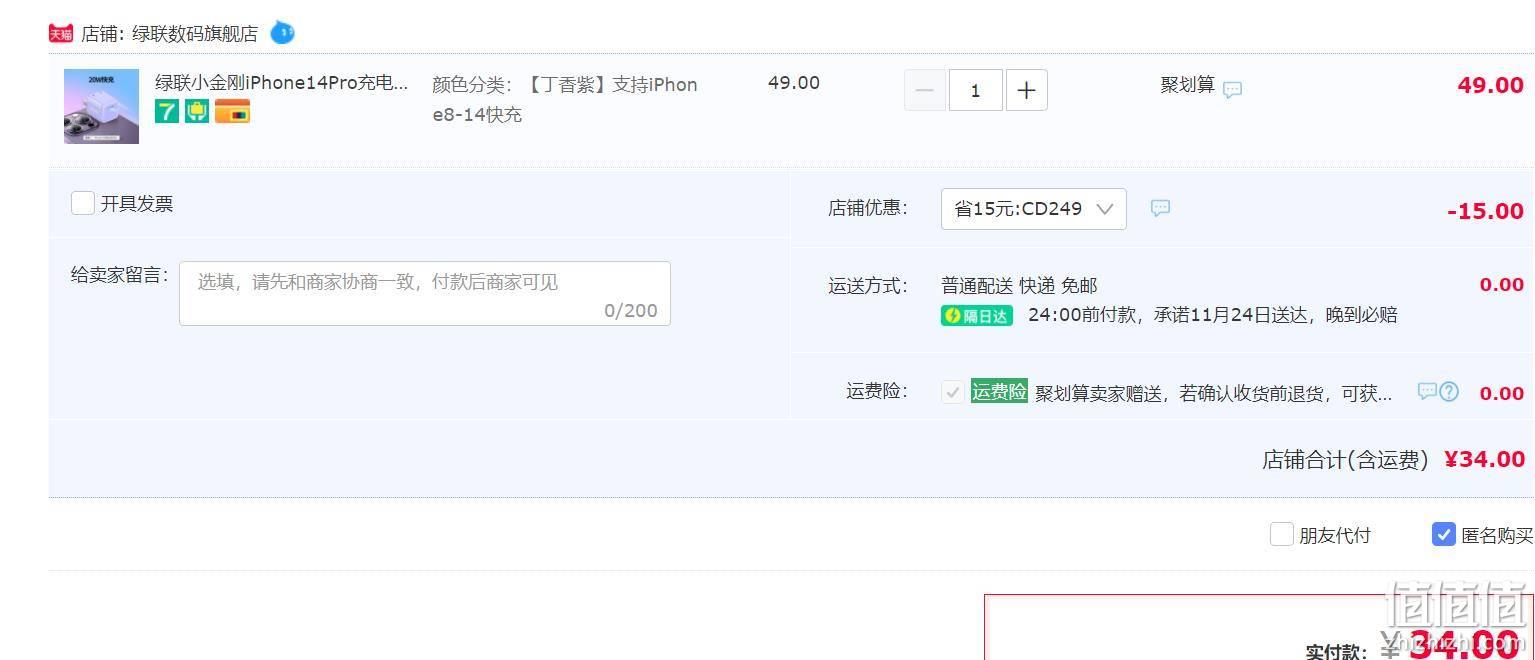The height and width of the screenshot is (660, 1535).
Task: Click the quantity input field showing 1
Action: (975, 90)
